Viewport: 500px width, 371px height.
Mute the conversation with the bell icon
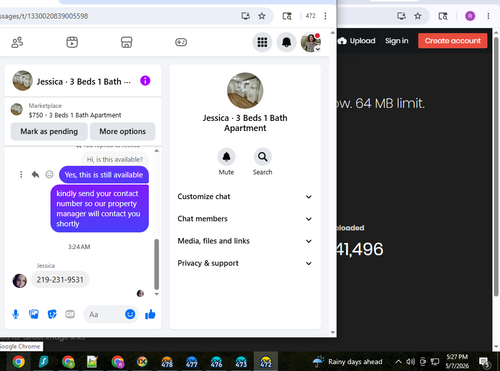tap(226, 157)
